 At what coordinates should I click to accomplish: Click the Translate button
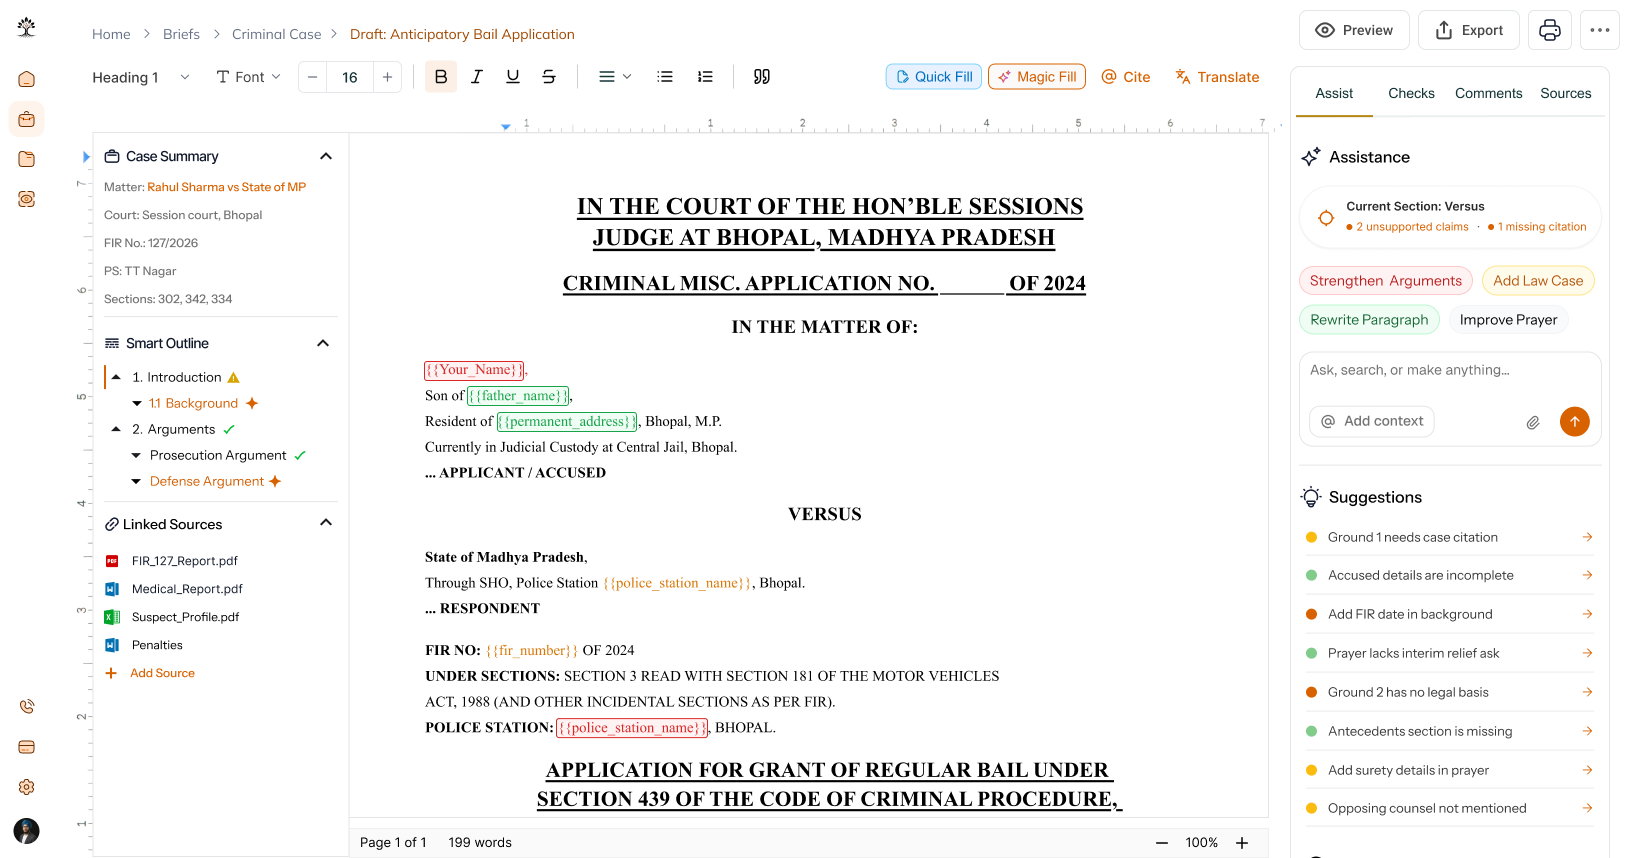[x=1218, y=77]
